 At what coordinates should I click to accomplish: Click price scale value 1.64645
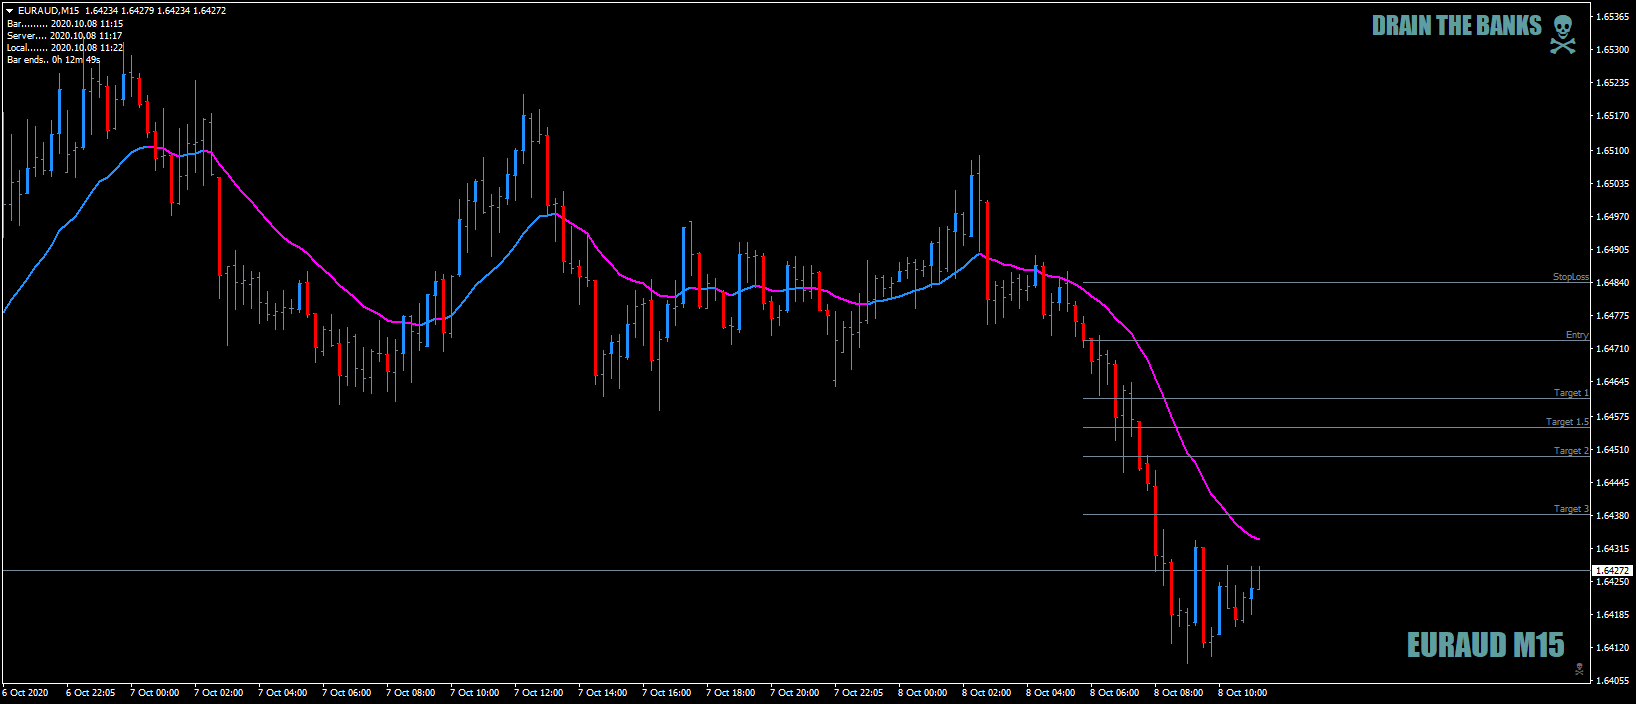[x=1613, y=382]
